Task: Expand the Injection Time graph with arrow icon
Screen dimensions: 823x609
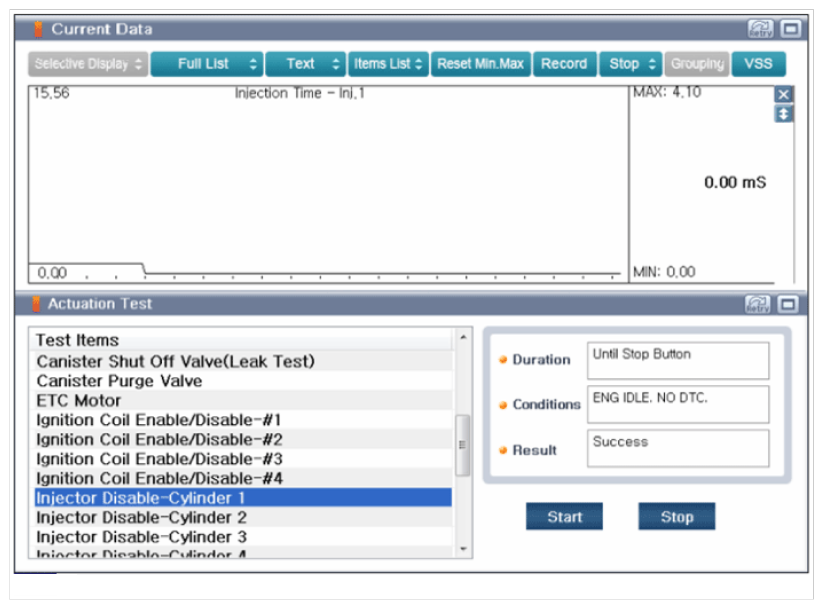Action: 784,114
